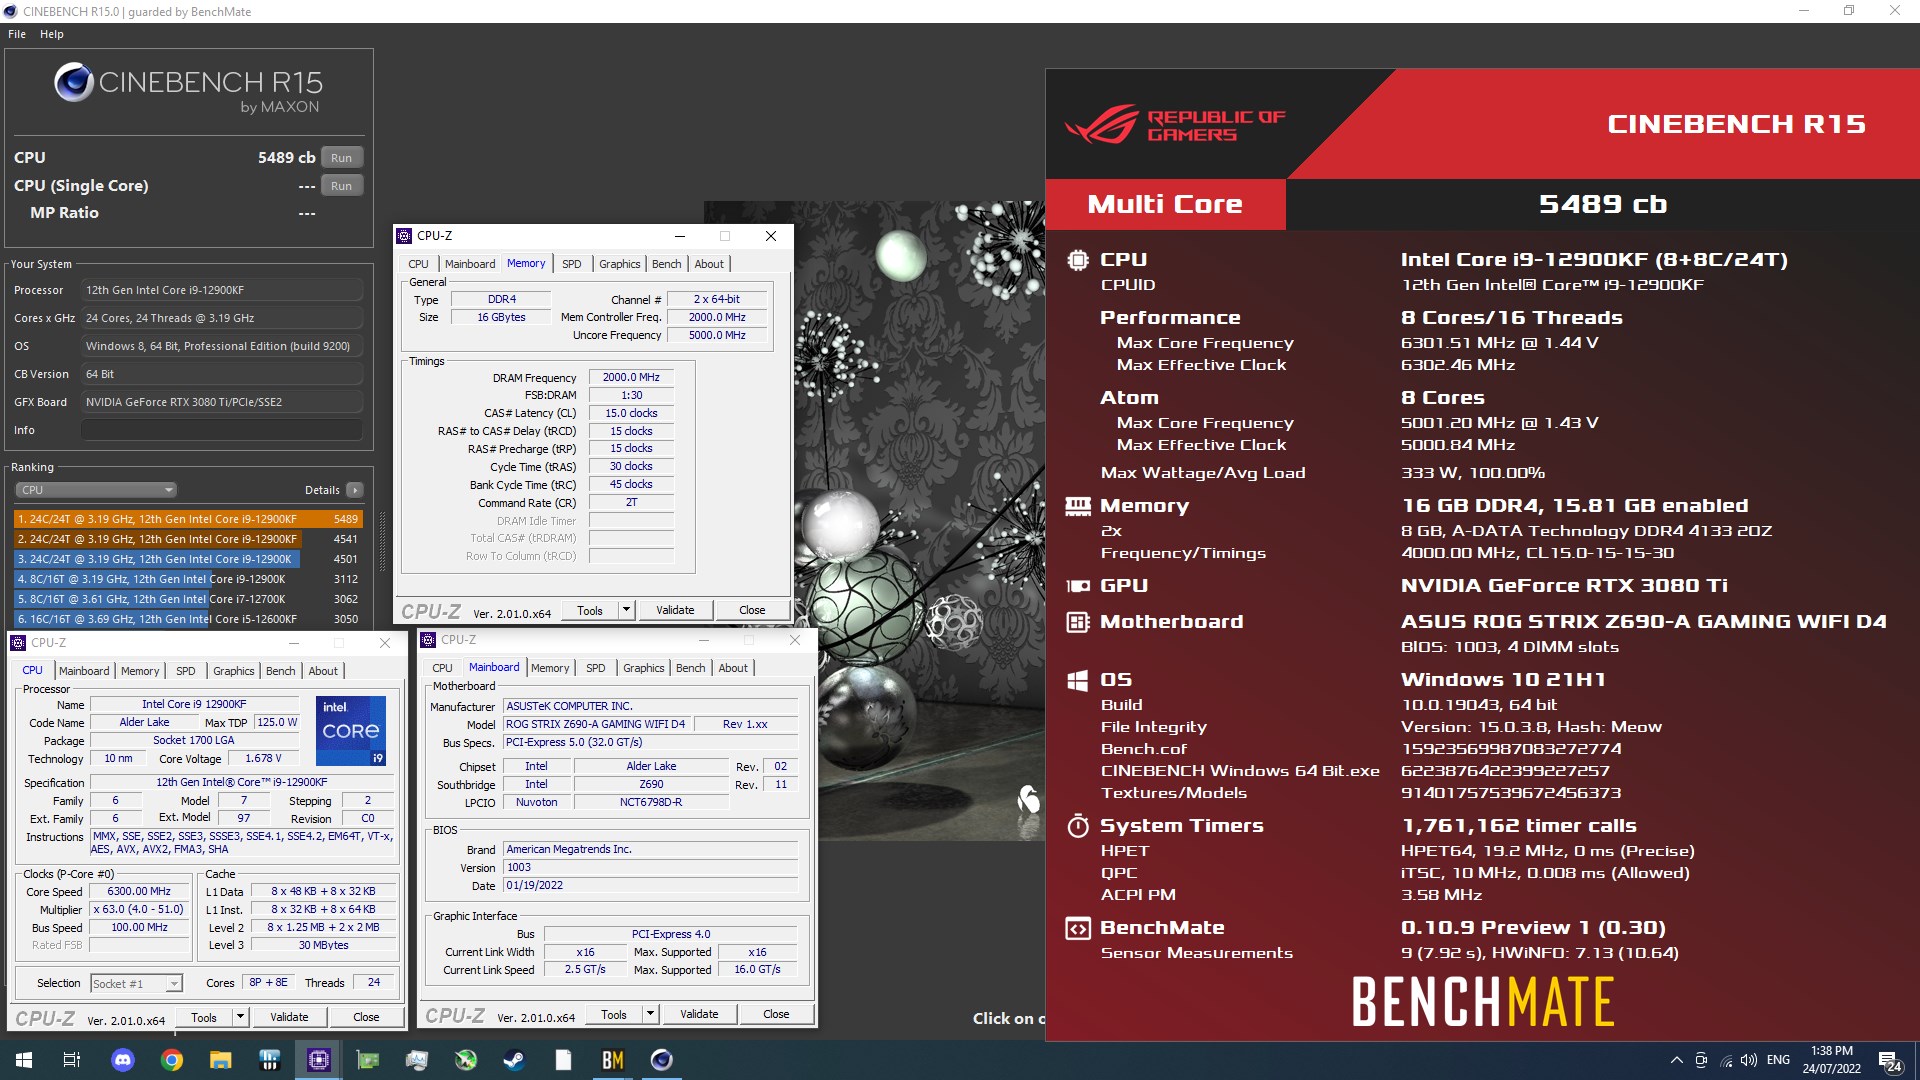Open the volume control in system tray
The height and width of the screenshot is (1080, 1920).
[x=1749, y=1060]
